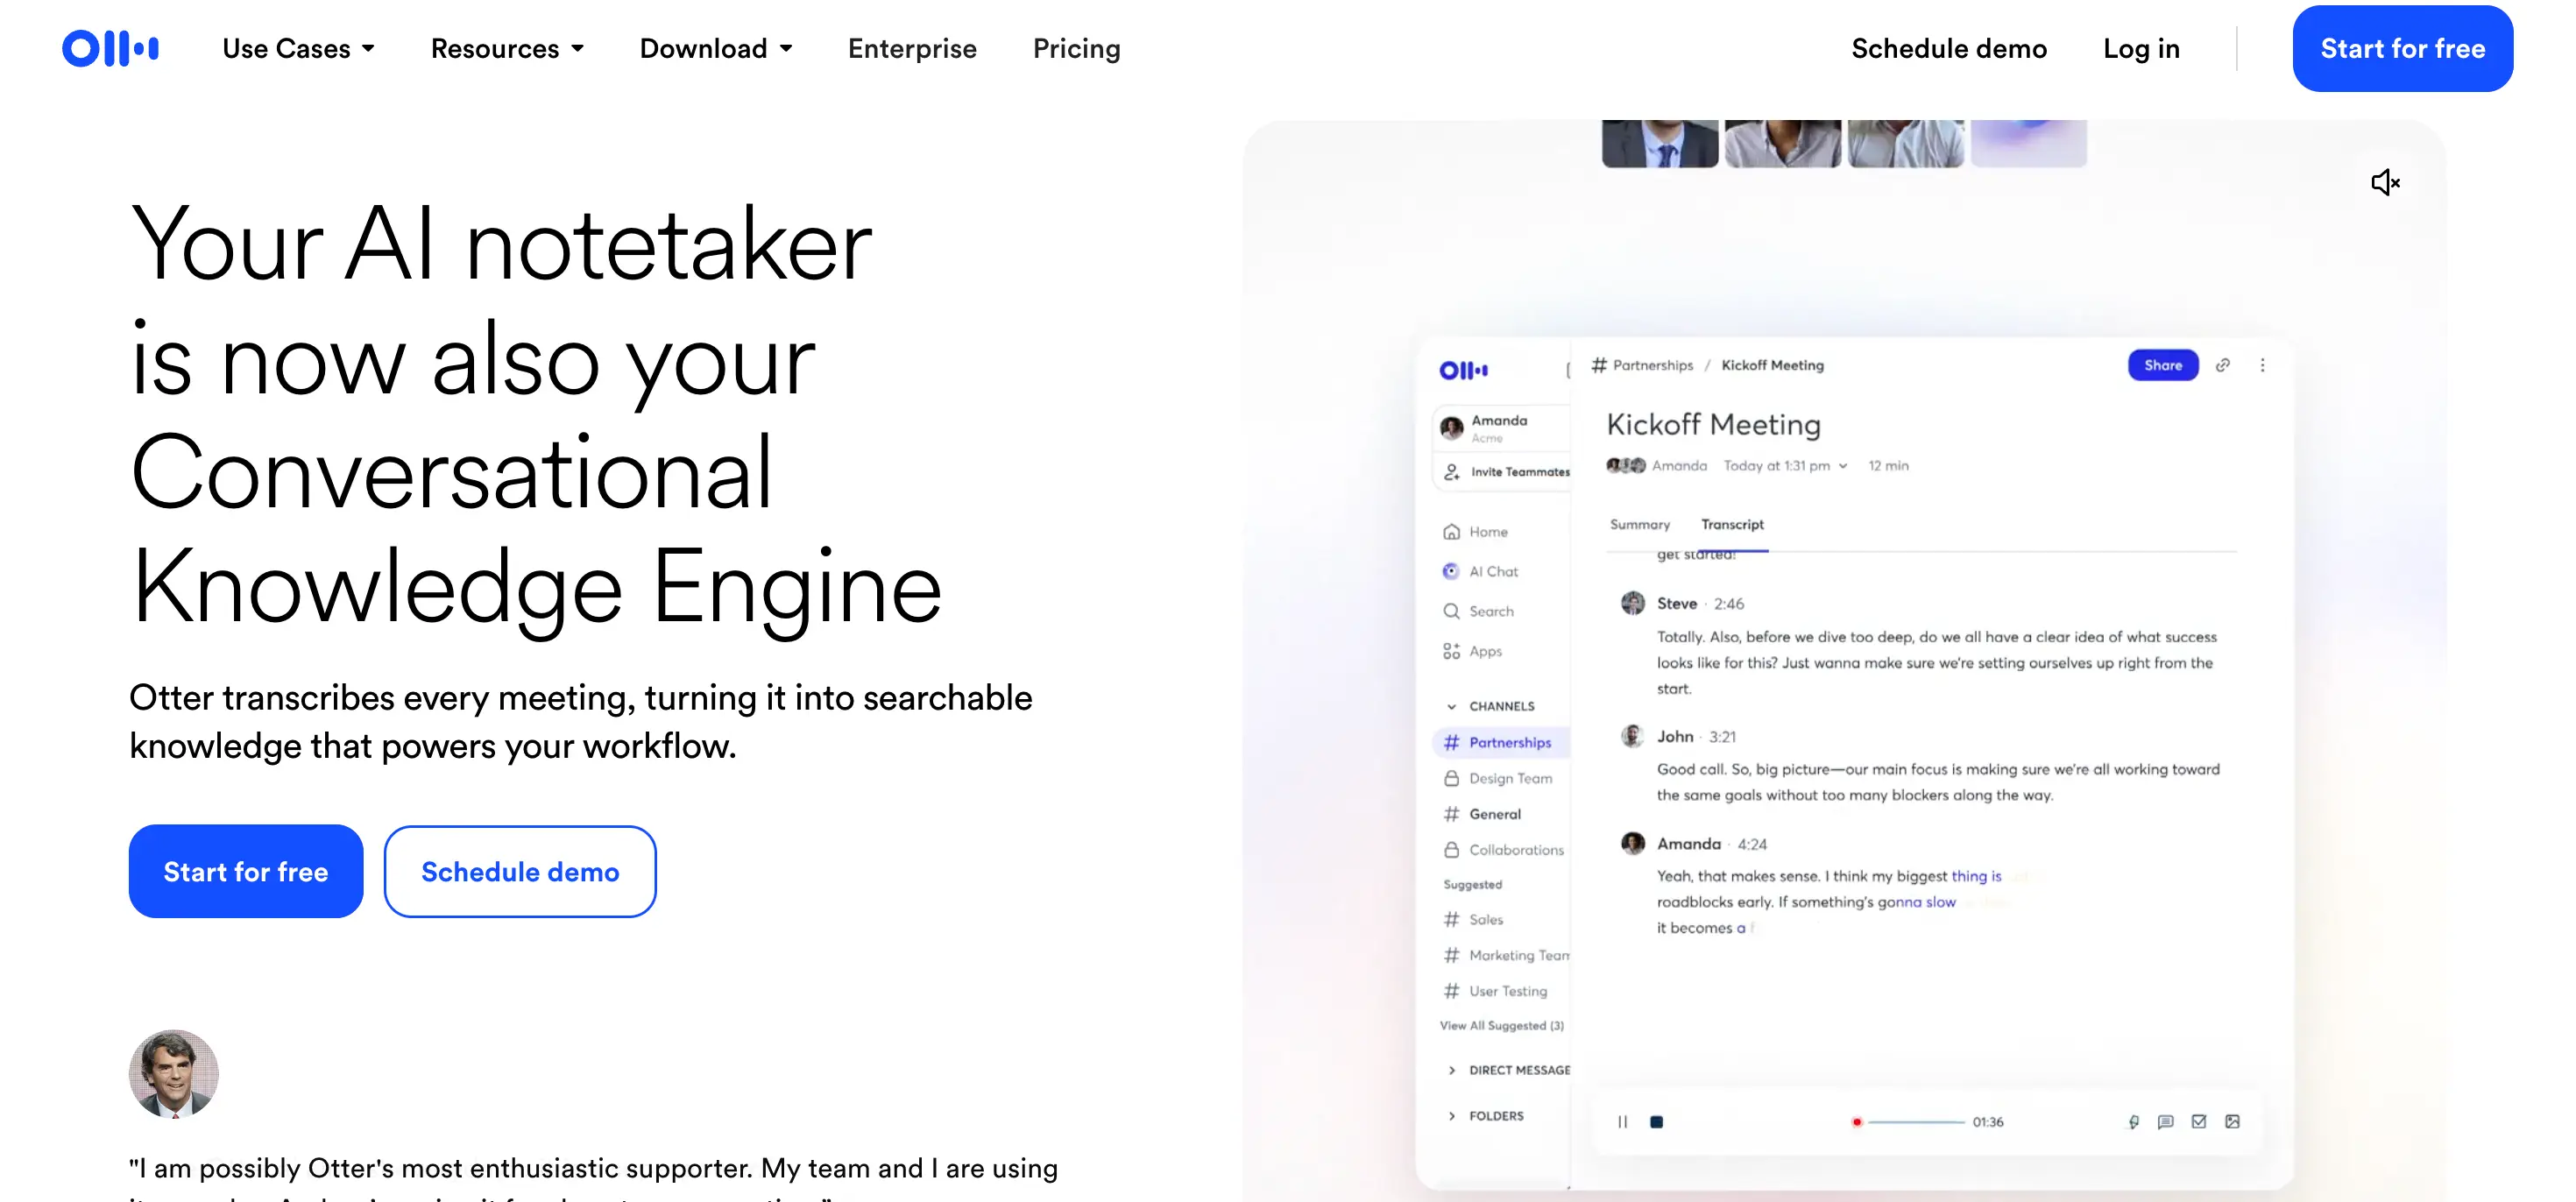Select the suggested Sales channel

tap(1474, 920)
